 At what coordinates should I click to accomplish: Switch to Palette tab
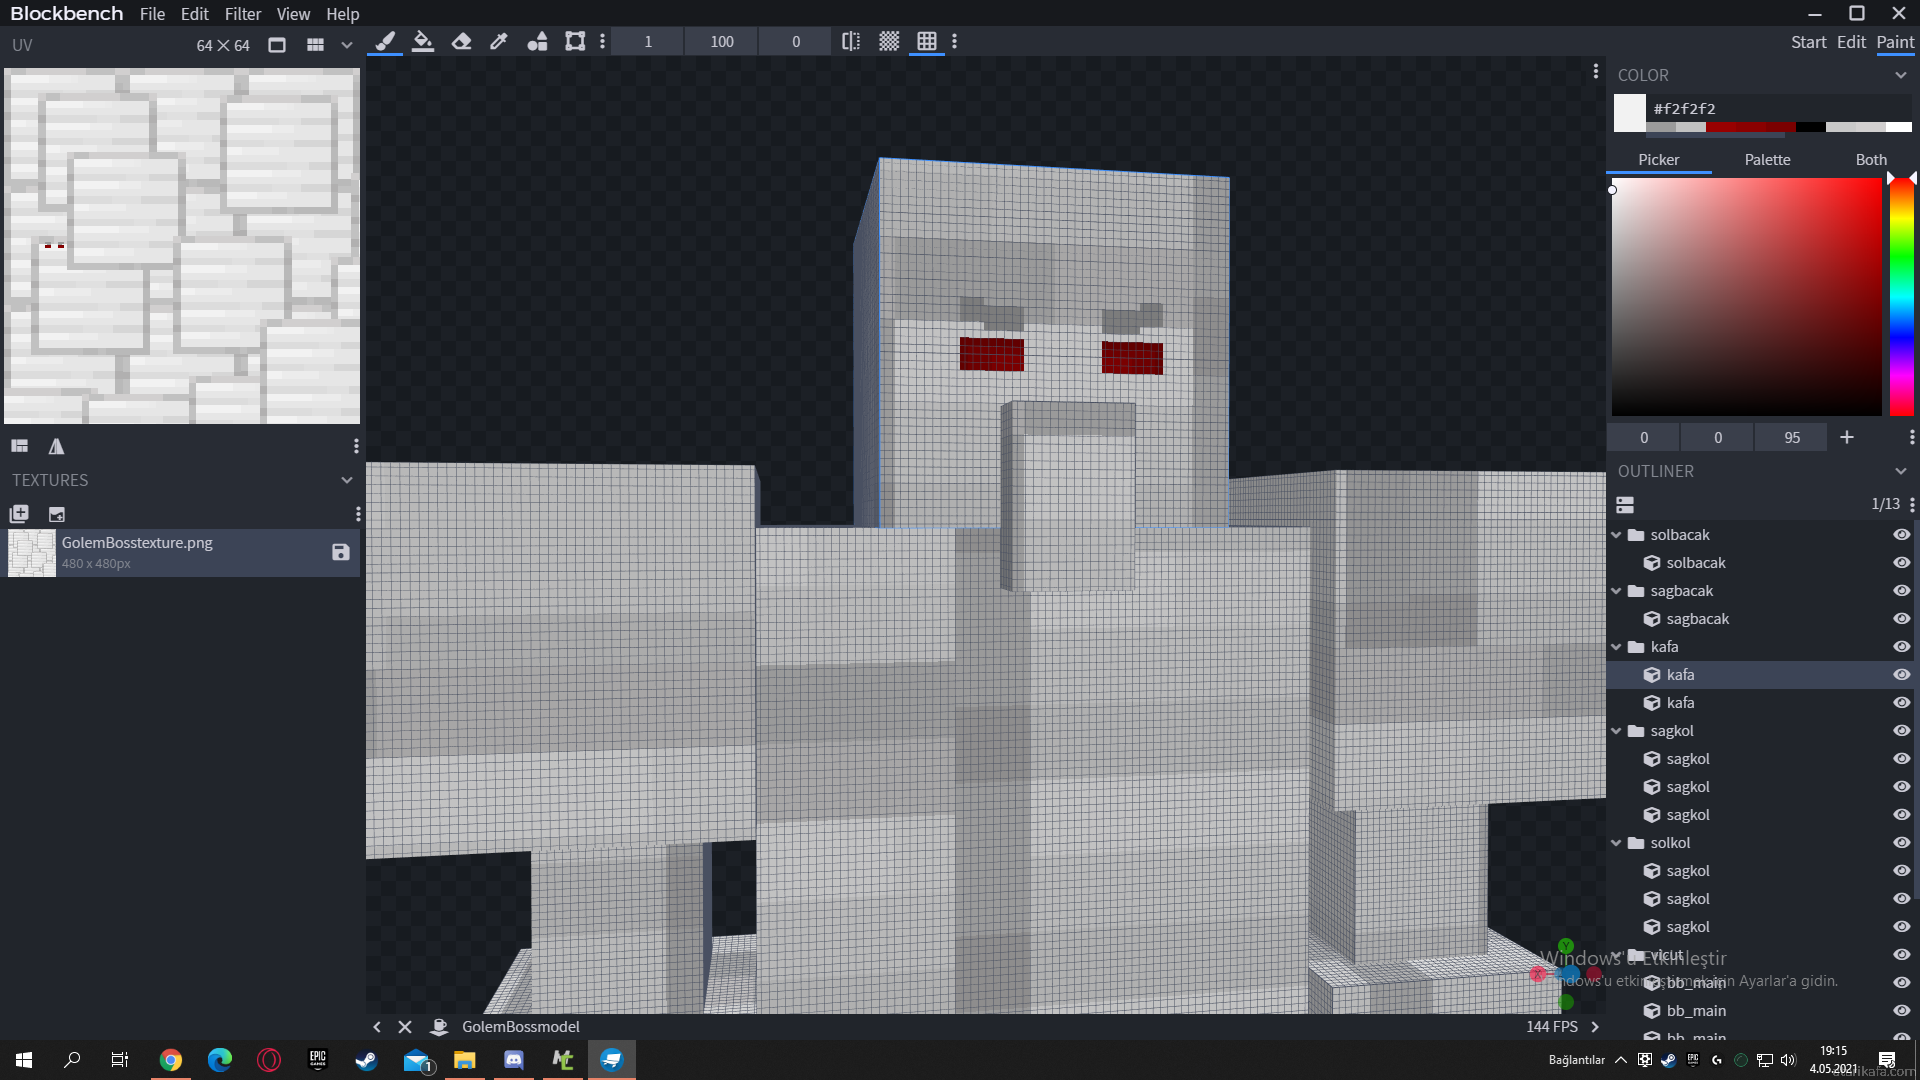pyautogui.click(x=1767, y=160)
